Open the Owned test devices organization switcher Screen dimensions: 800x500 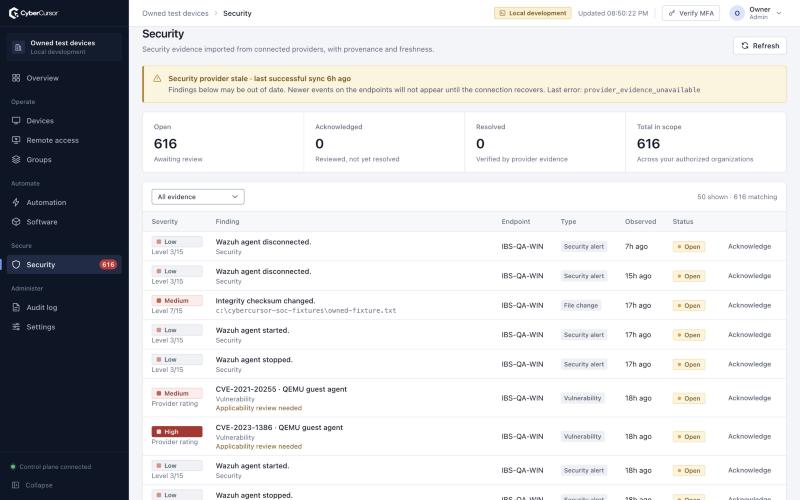click(64, 47)
